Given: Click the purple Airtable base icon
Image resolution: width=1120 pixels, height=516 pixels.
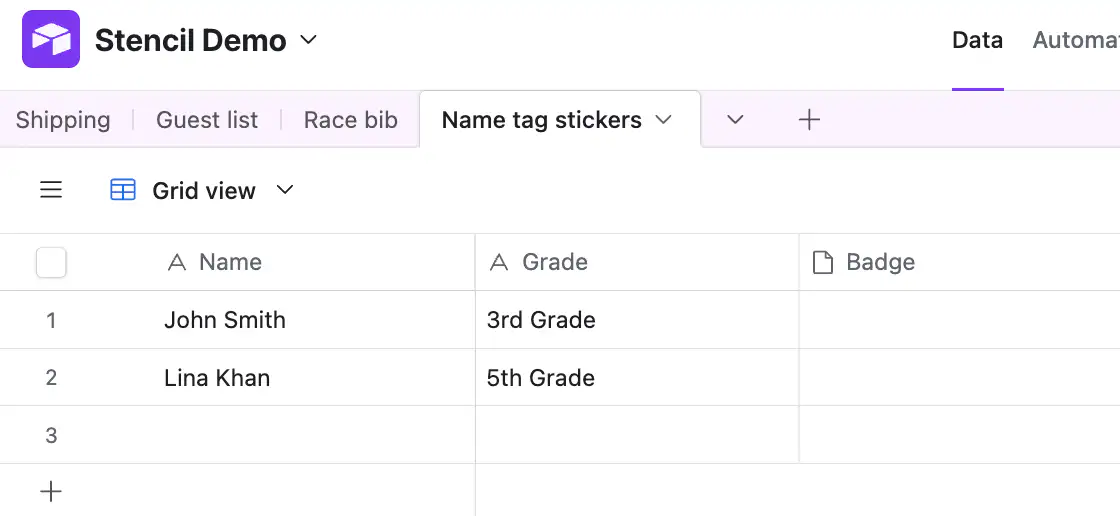Looking at the screenshot, I should [x=51, y=39].
